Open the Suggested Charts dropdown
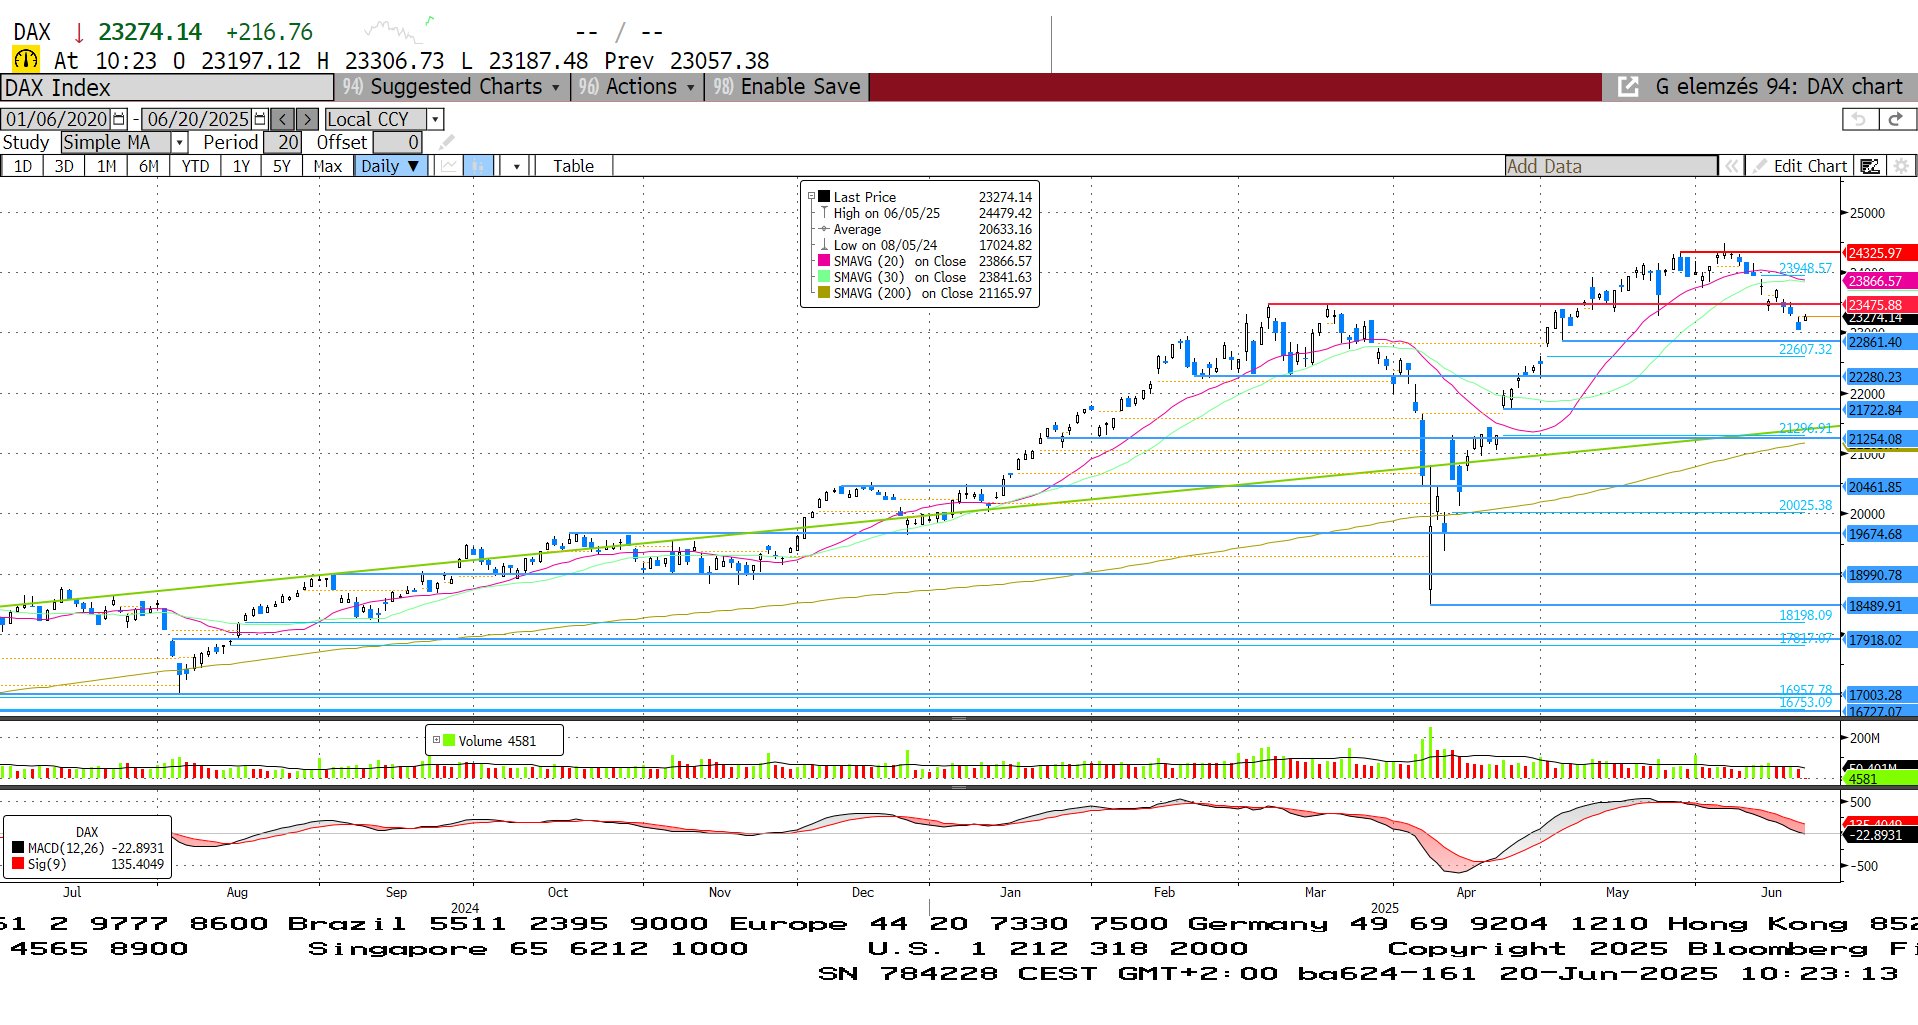 [452, 87]
